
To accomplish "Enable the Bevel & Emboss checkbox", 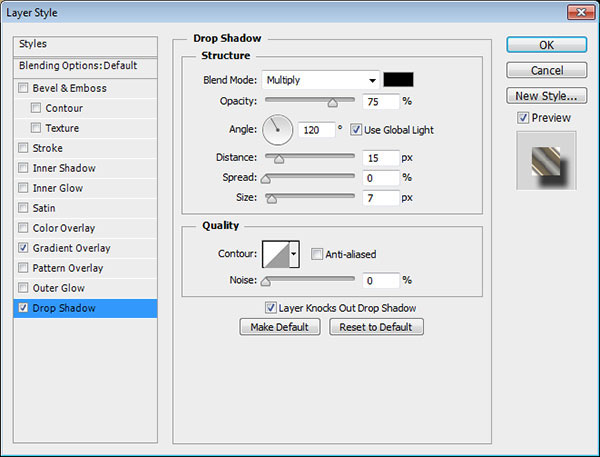I will click(23, 88).
